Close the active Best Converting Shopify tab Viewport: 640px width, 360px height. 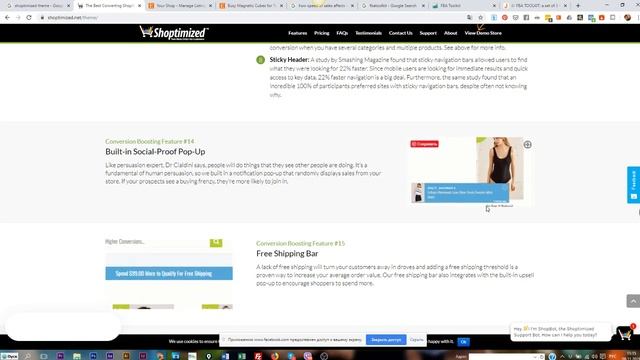pyautogui.click(x=139, y=6)
